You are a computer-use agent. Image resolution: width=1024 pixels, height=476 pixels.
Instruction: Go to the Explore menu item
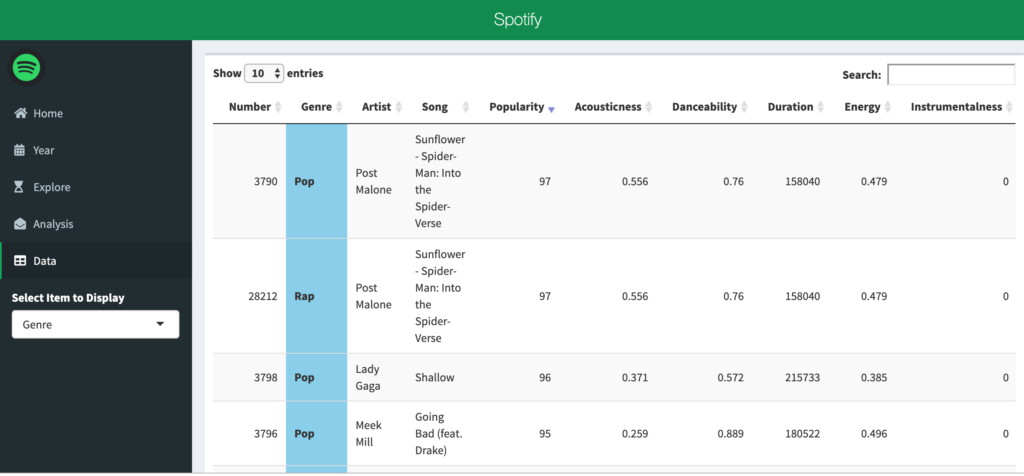52,188
